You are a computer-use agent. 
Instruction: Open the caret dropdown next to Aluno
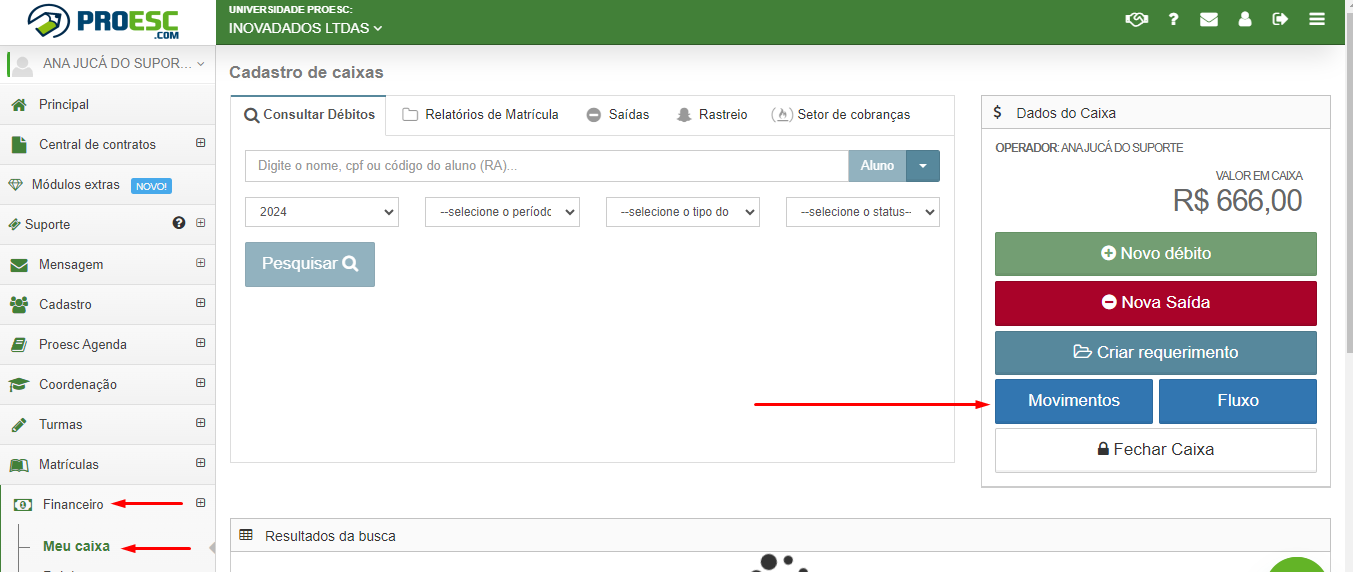(923, 166)
